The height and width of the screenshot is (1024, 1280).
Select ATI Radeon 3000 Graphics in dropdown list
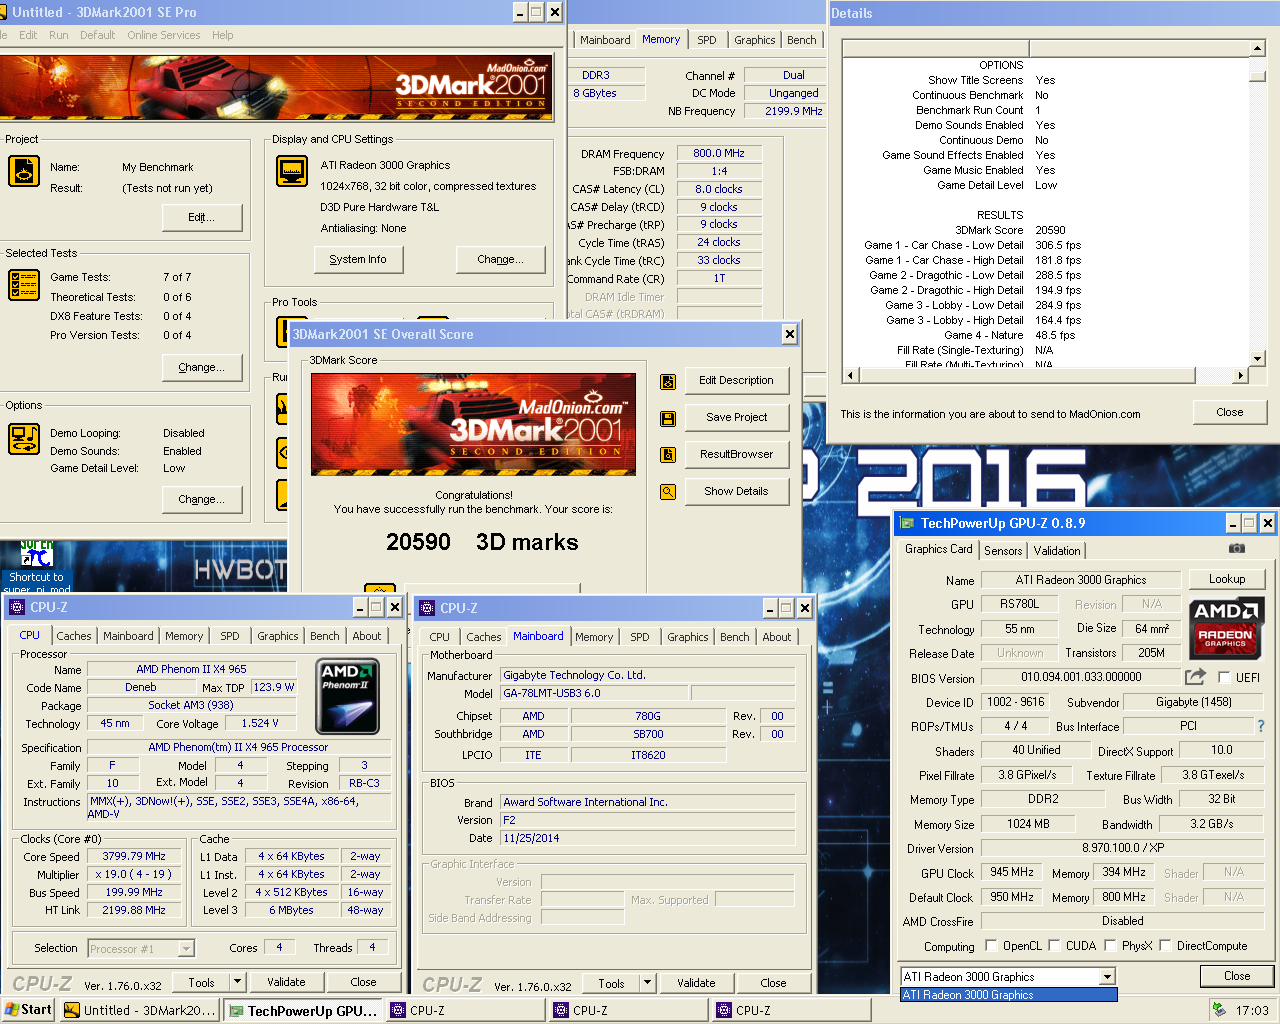(1009, 995)
